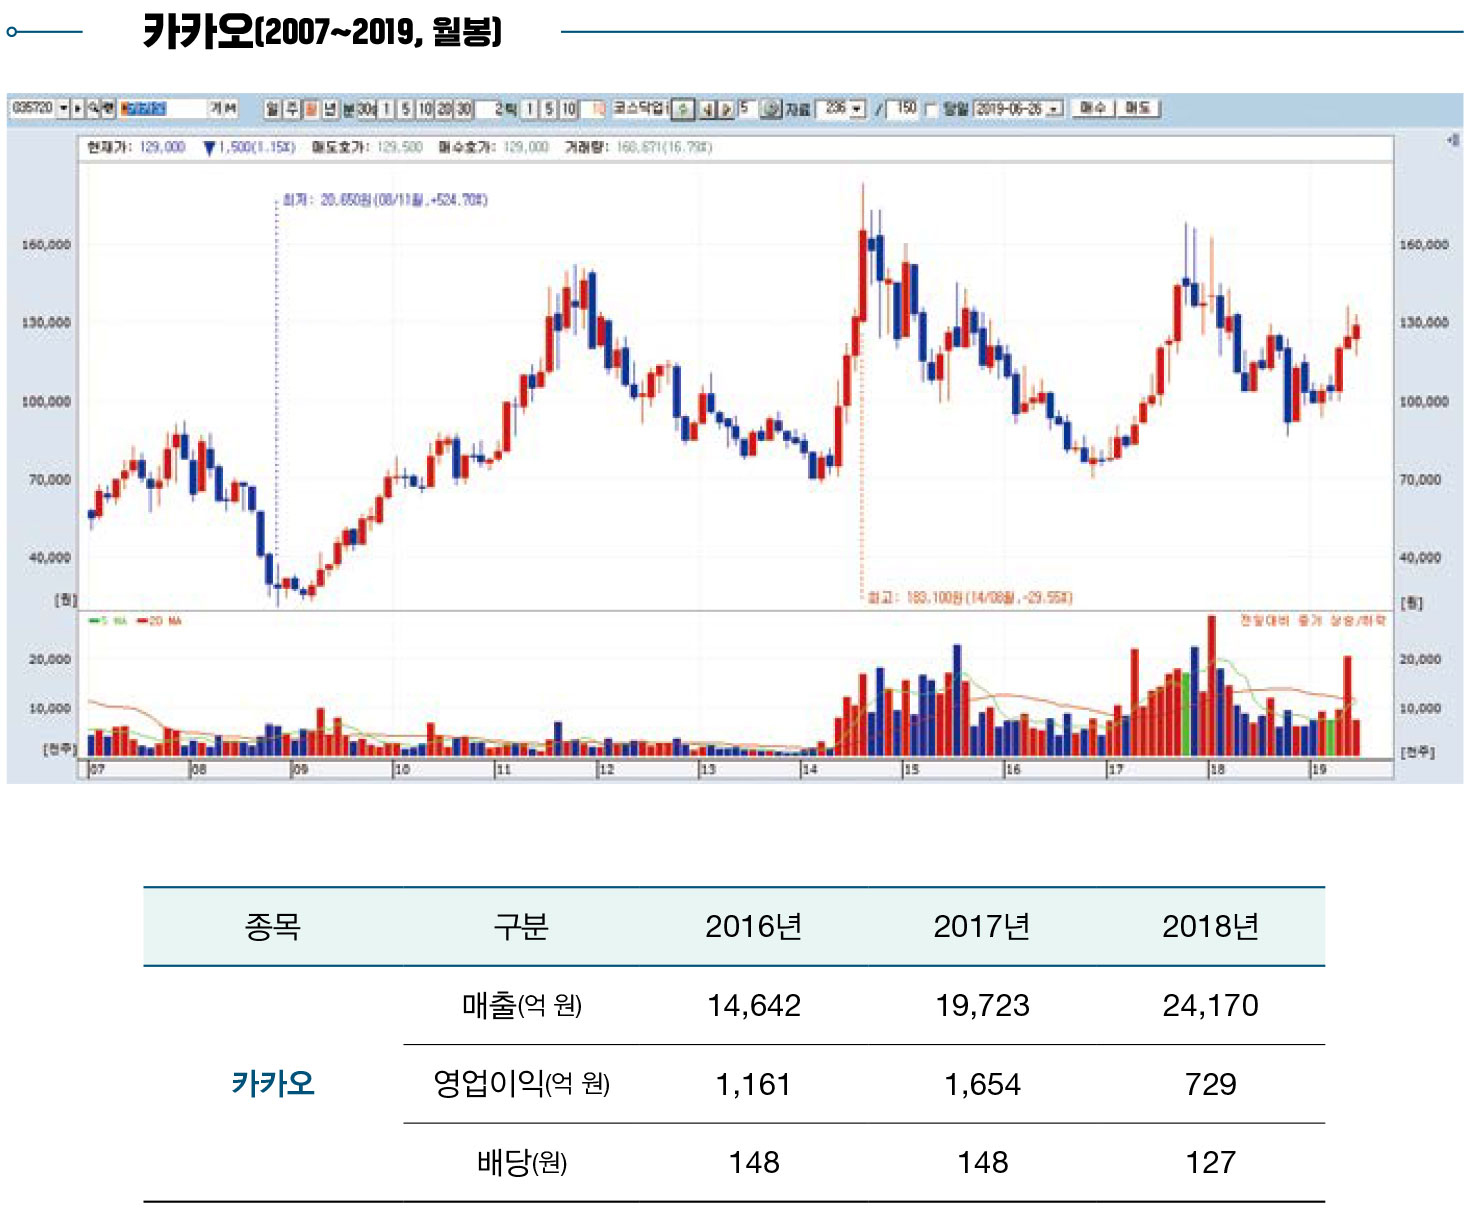This screenshot has height=1222, width=1470.
Task: Click the 2018 dividend cell 127
Action: 1210,1162
